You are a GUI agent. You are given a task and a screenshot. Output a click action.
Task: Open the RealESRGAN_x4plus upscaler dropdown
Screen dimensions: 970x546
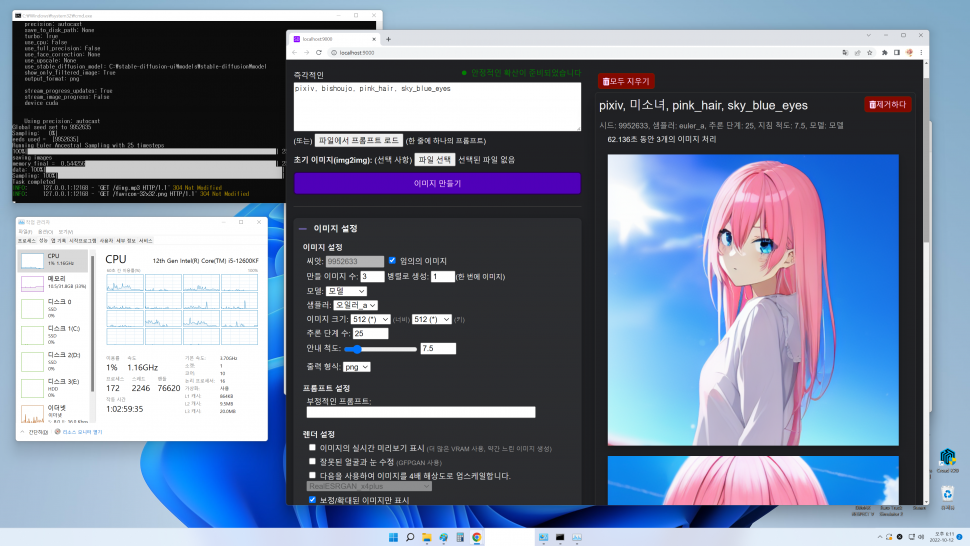click(369, 487)
